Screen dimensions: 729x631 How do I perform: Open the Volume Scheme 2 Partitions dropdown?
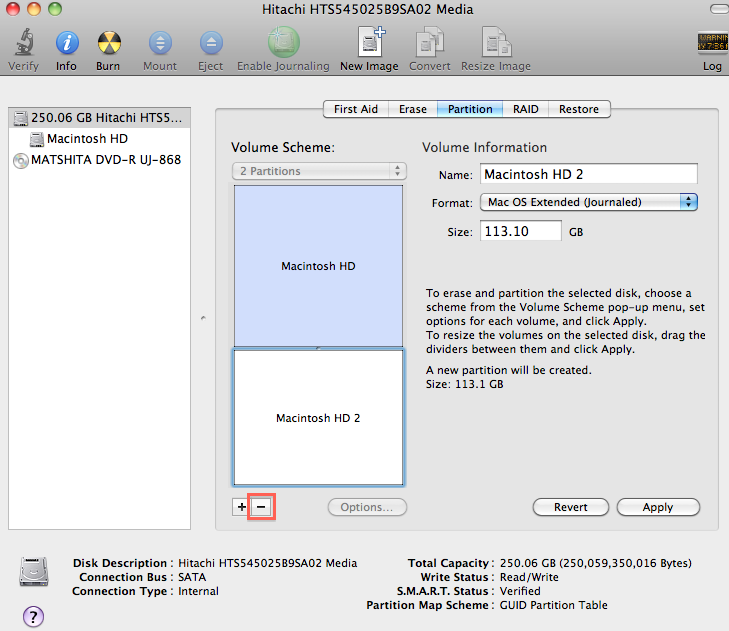[x=319, y=171]
